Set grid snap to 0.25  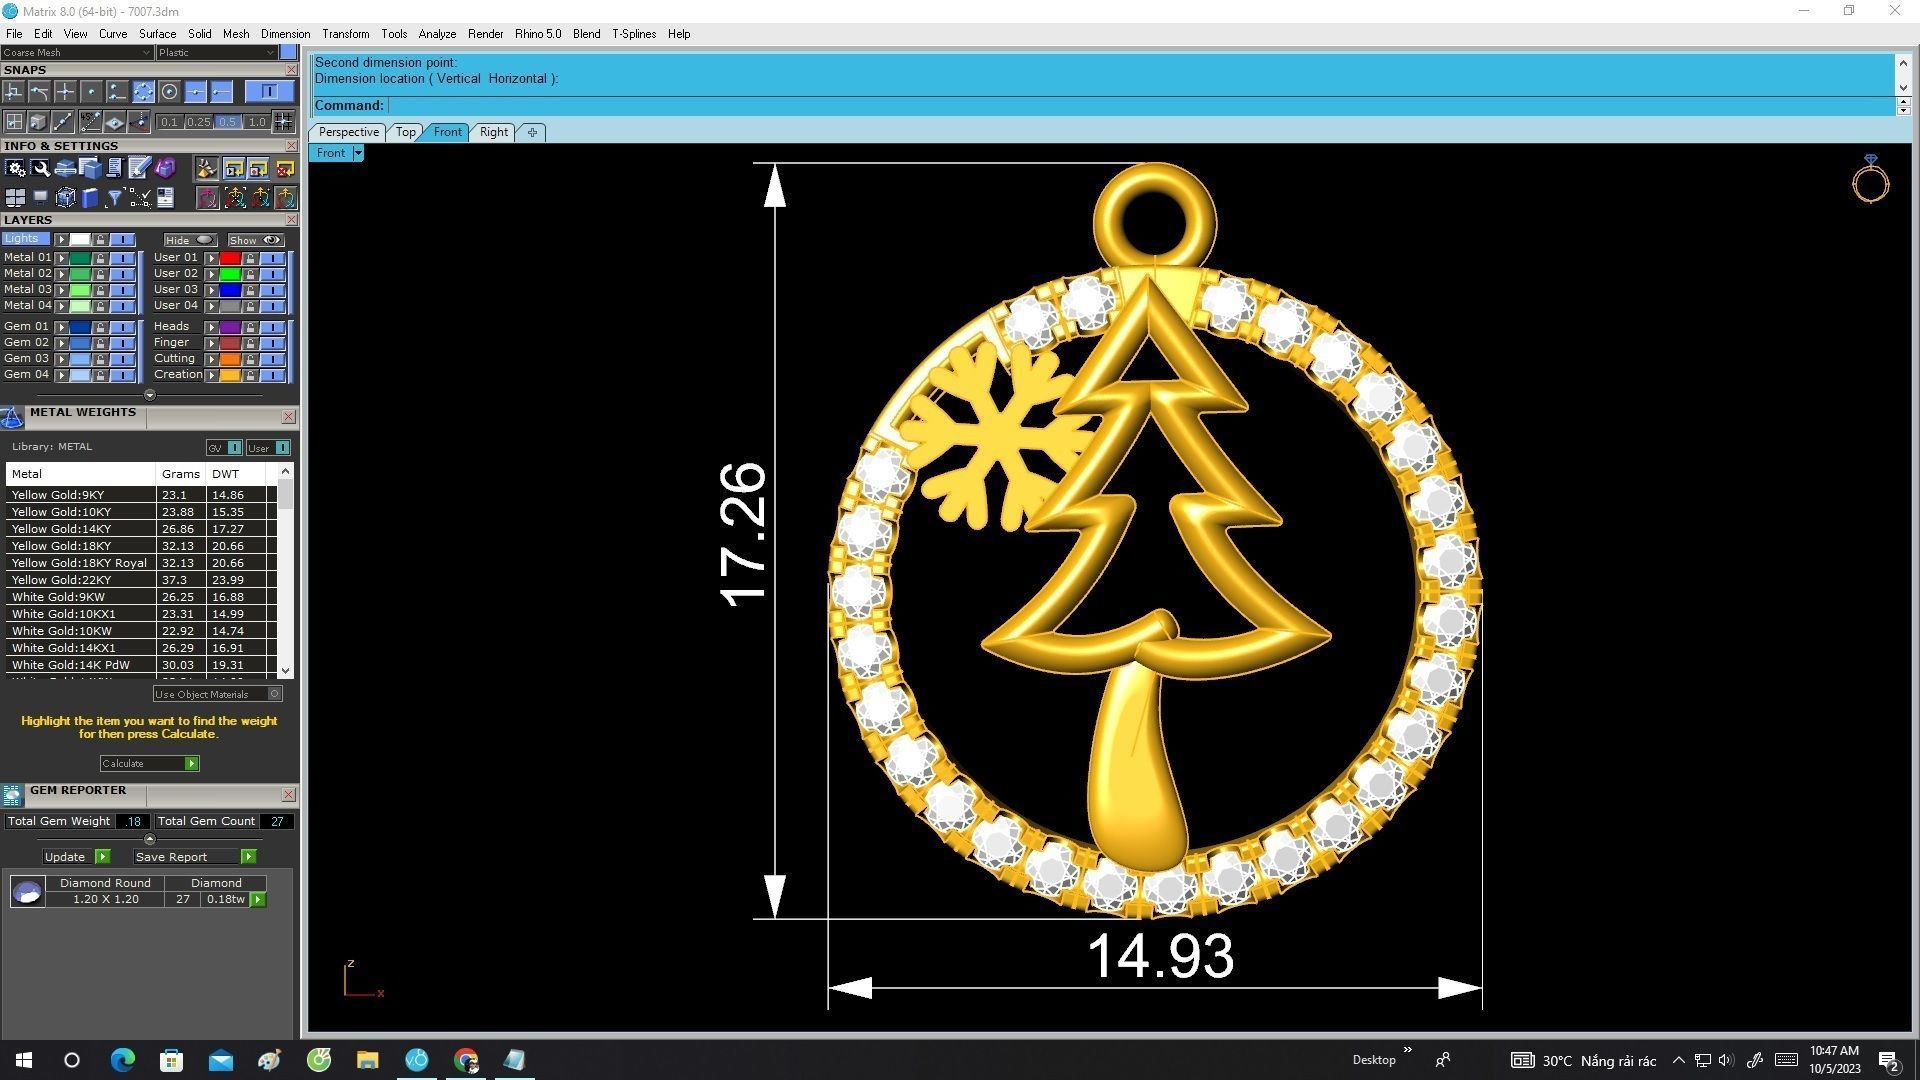pos(198,122)
